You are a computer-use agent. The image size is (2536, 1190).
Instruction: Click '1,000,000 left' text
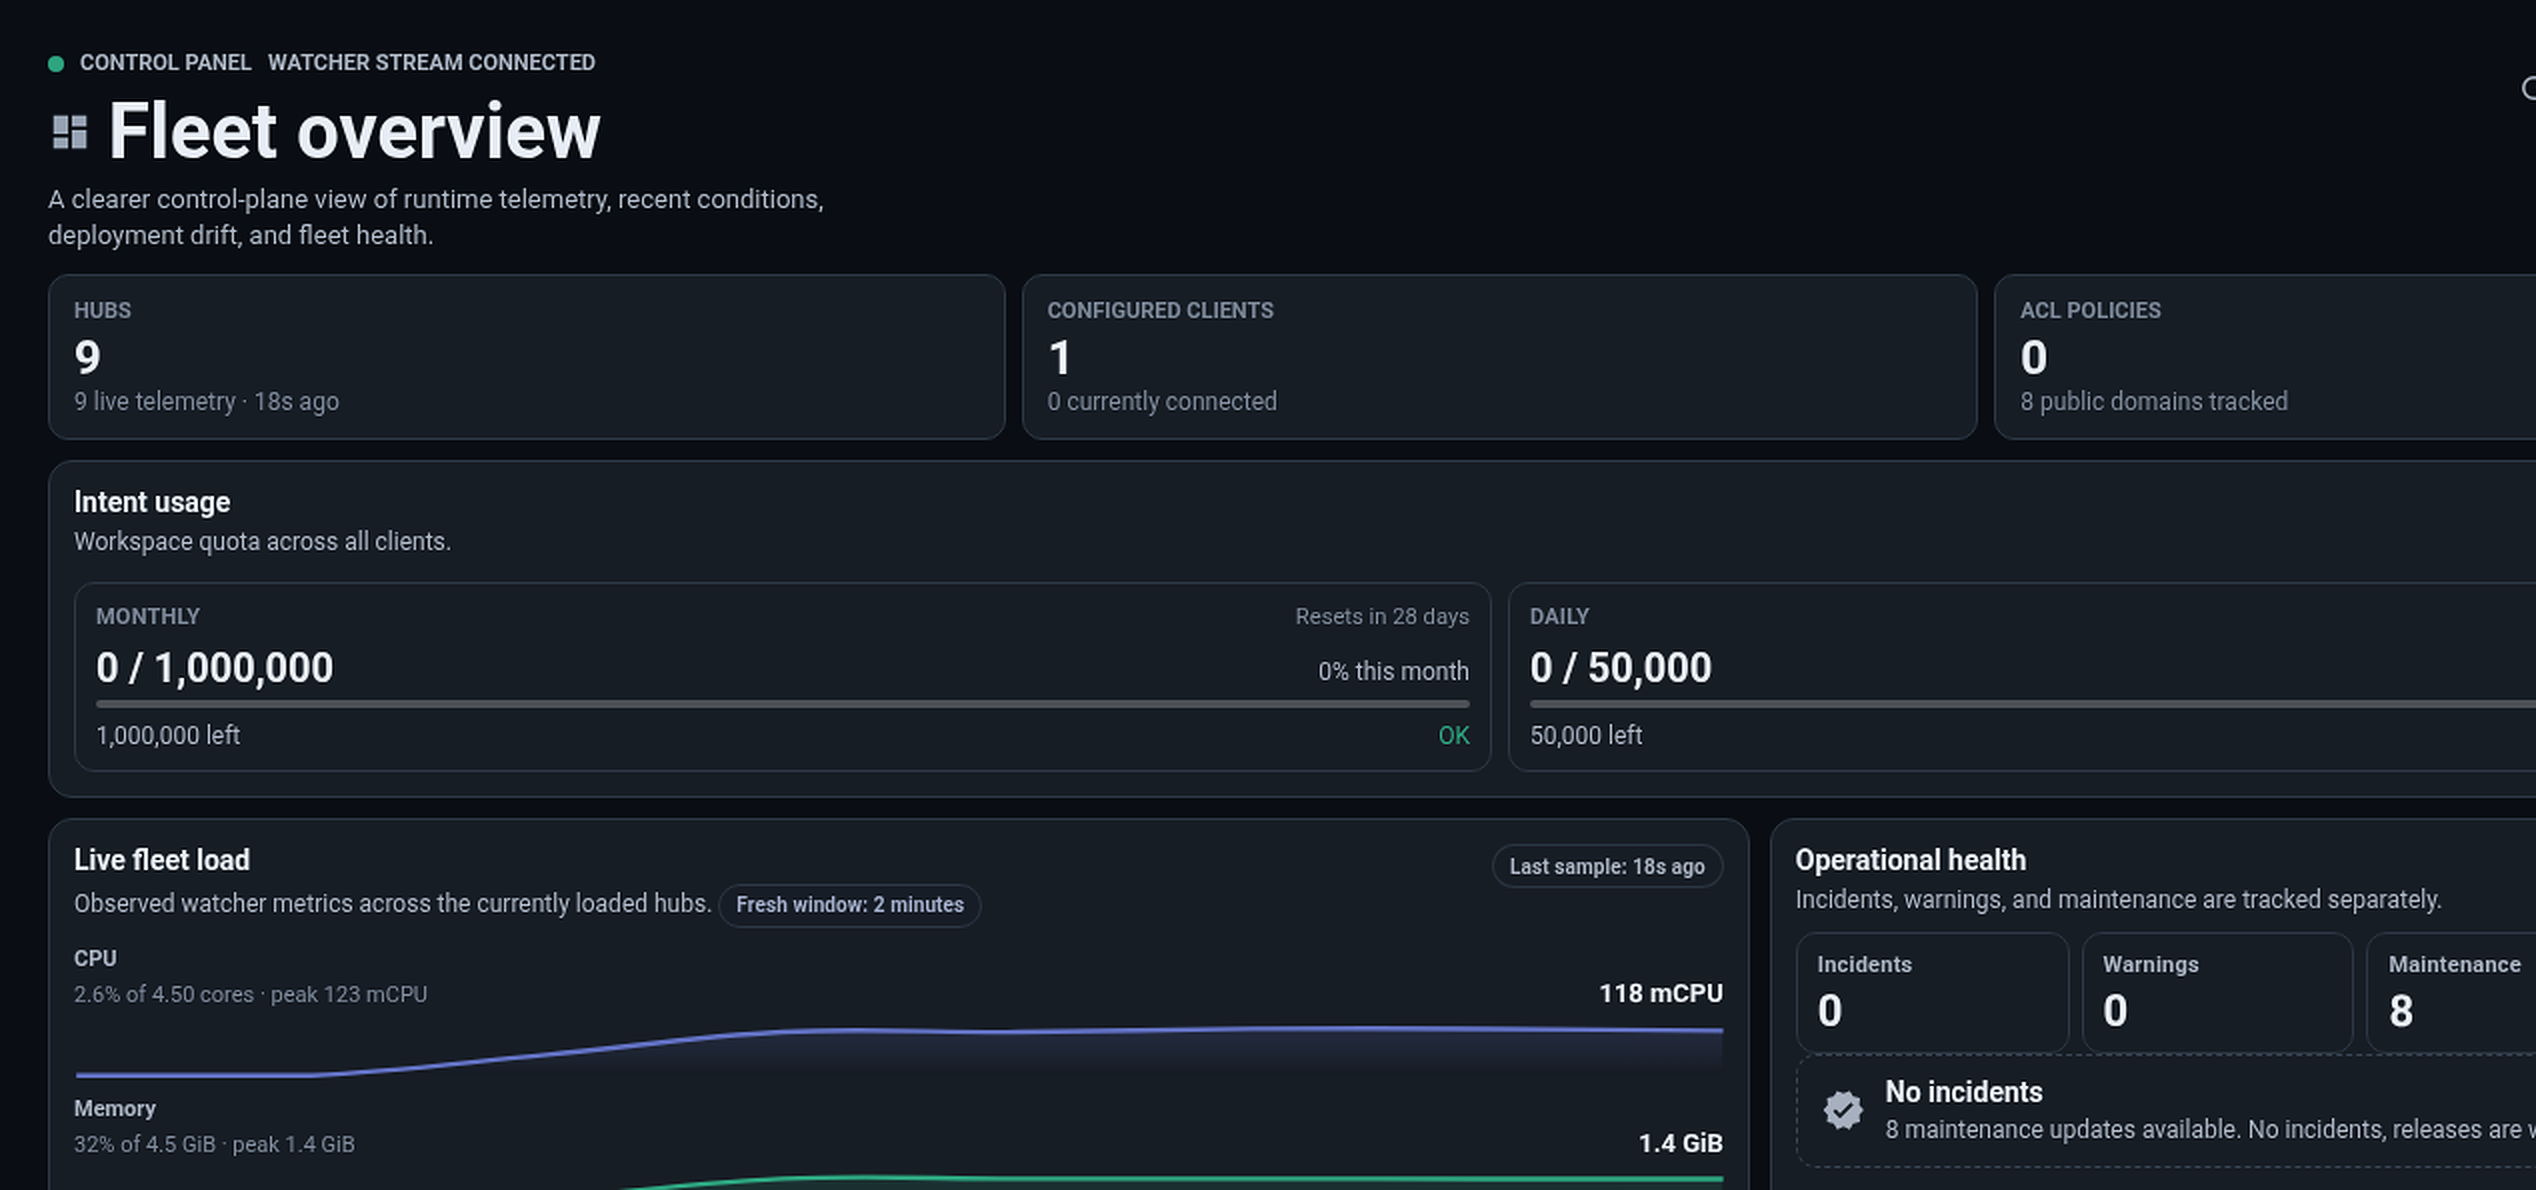168,736
